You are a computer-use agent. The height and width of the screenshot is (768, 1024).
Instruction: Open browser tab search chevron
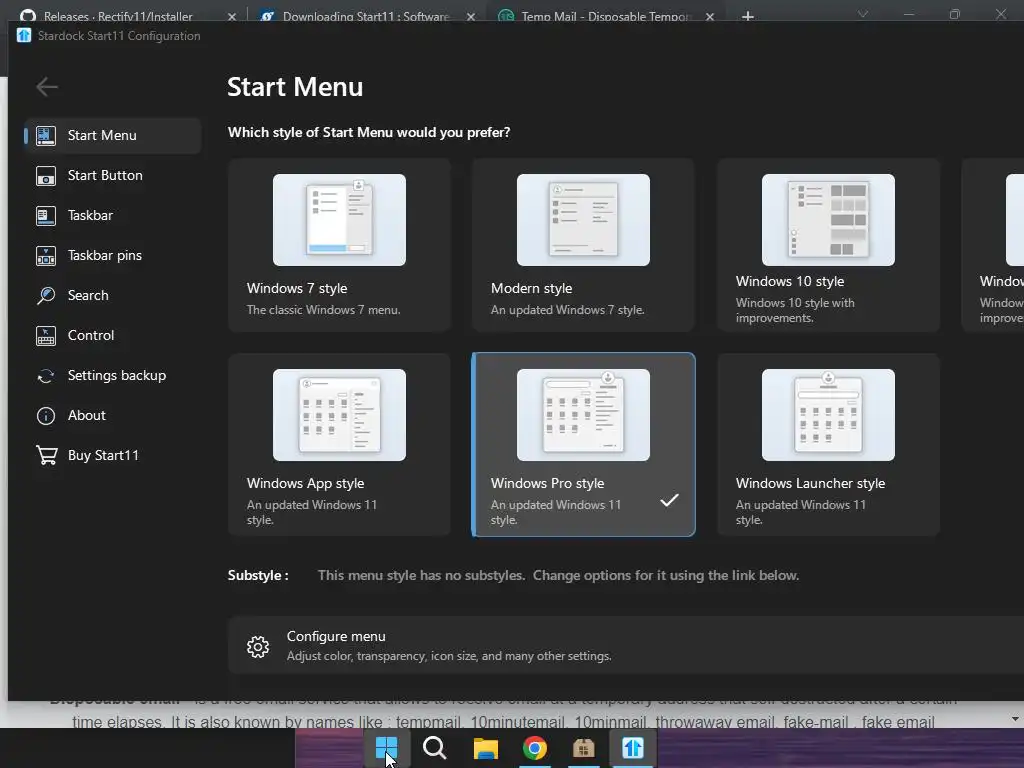click(x=863, y=14)
